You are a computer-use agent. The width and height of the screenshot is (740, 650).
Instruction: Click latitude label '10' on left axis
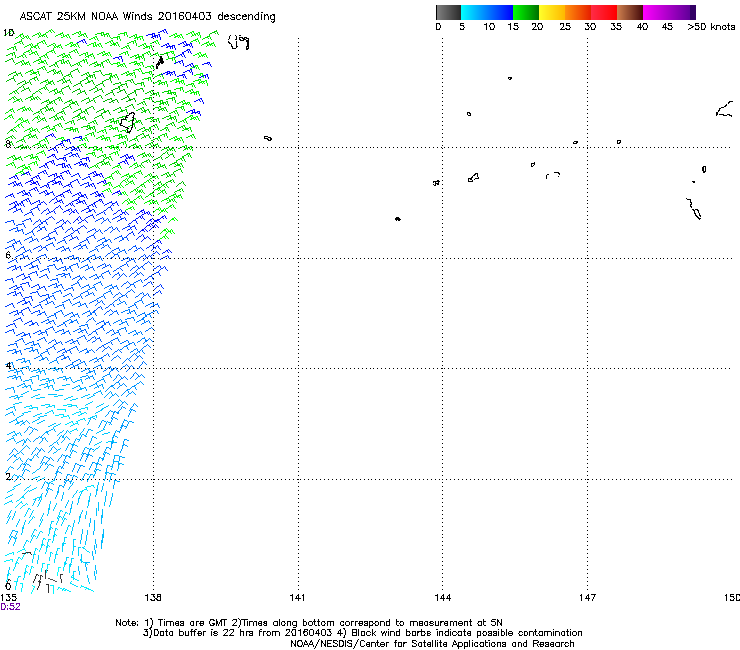[x=8, y=33]
